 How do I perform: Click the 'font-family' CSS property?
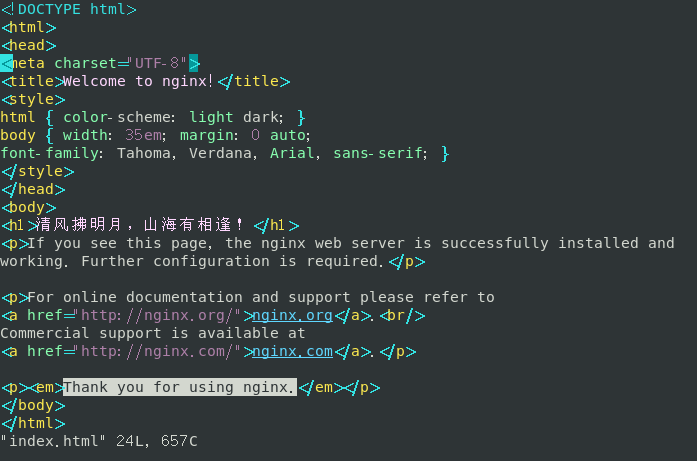tap(50, 153)
